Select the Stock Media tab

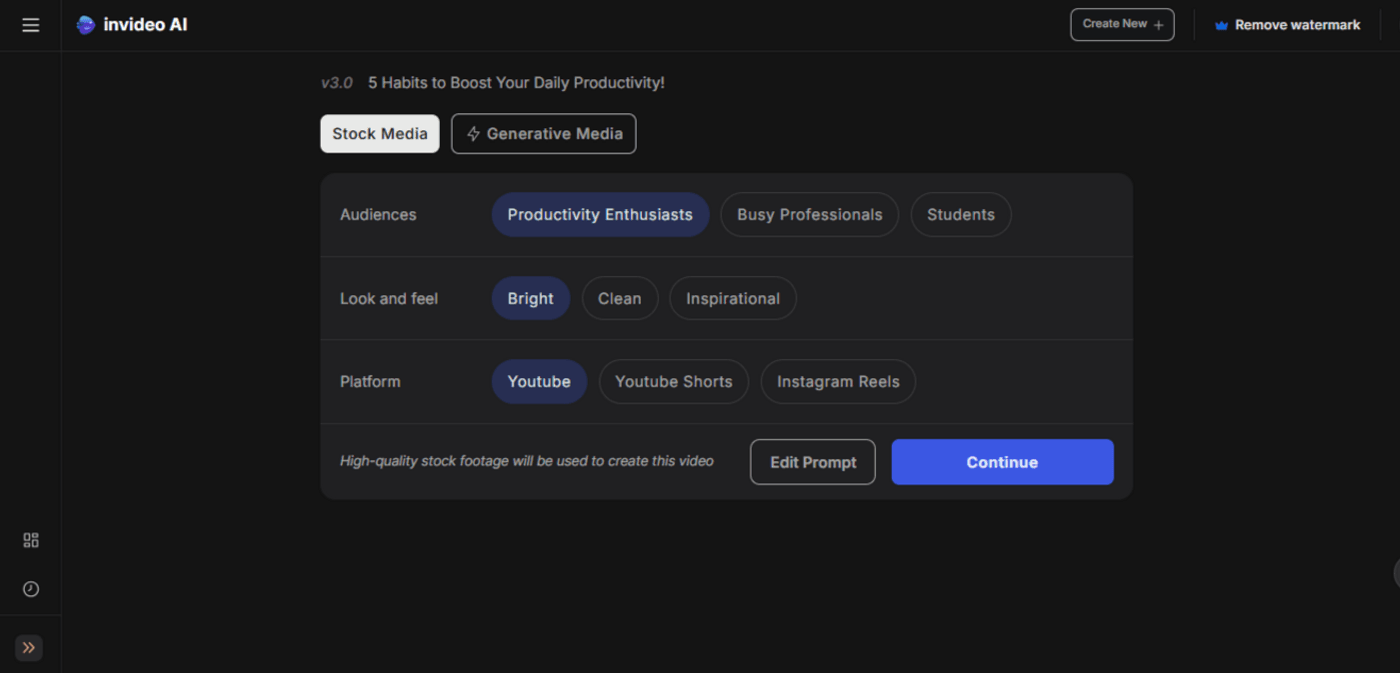[379, 133]
